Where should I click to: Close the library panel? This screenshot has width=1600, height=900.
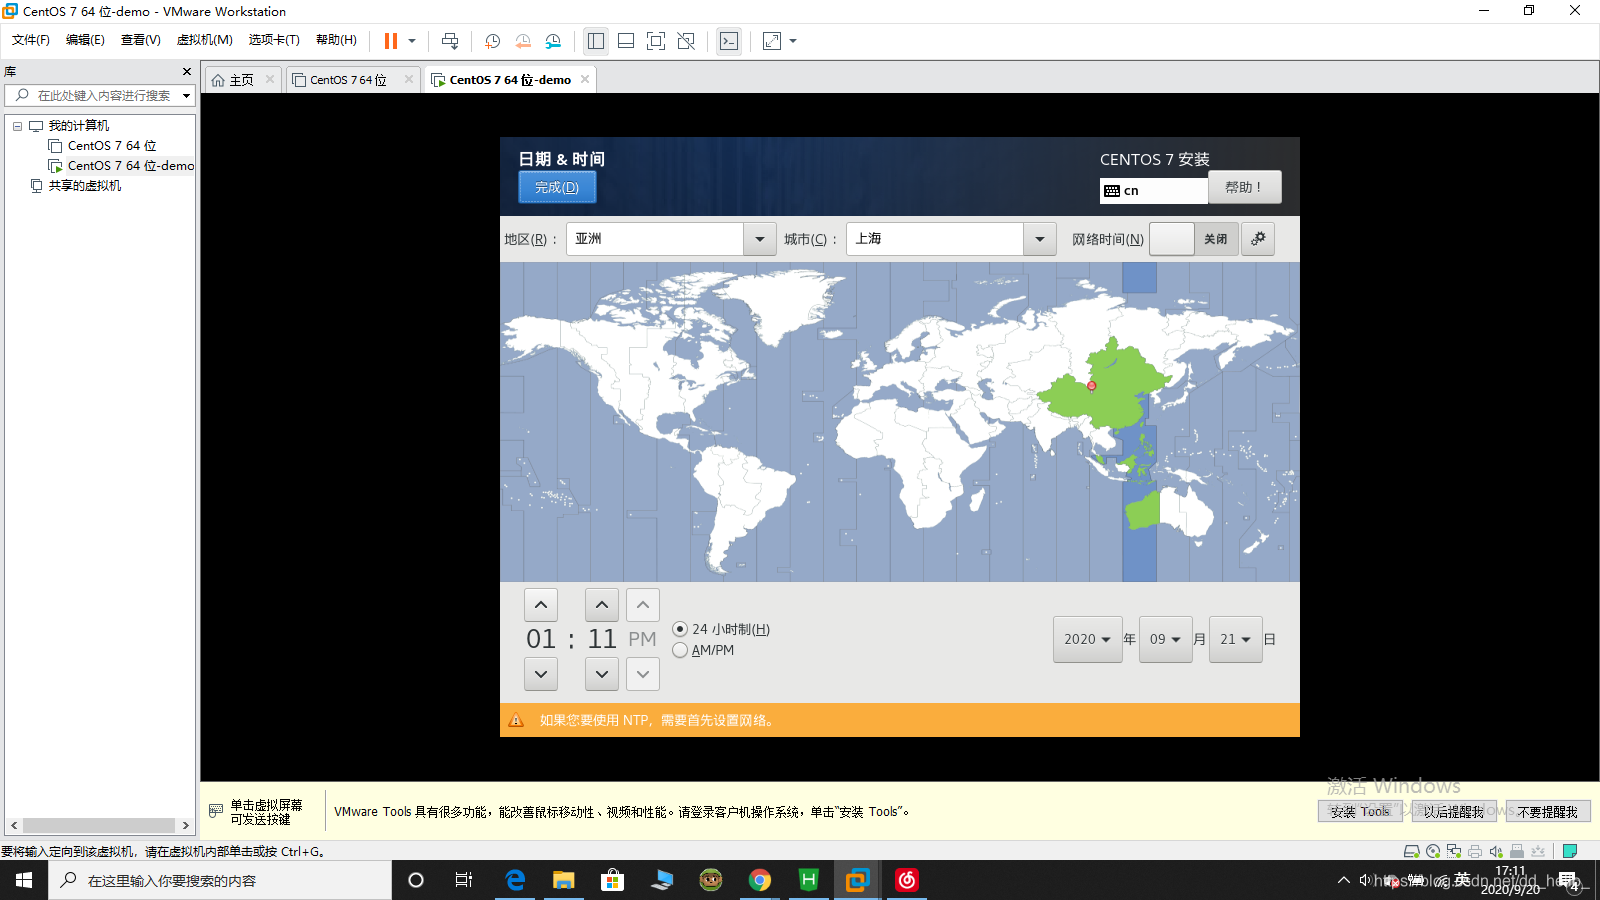pyautogui.click(x=187, y=72)
